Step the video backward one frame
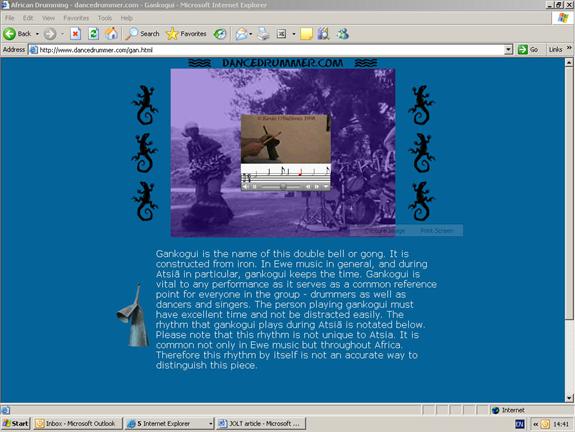 click(308, 187)
